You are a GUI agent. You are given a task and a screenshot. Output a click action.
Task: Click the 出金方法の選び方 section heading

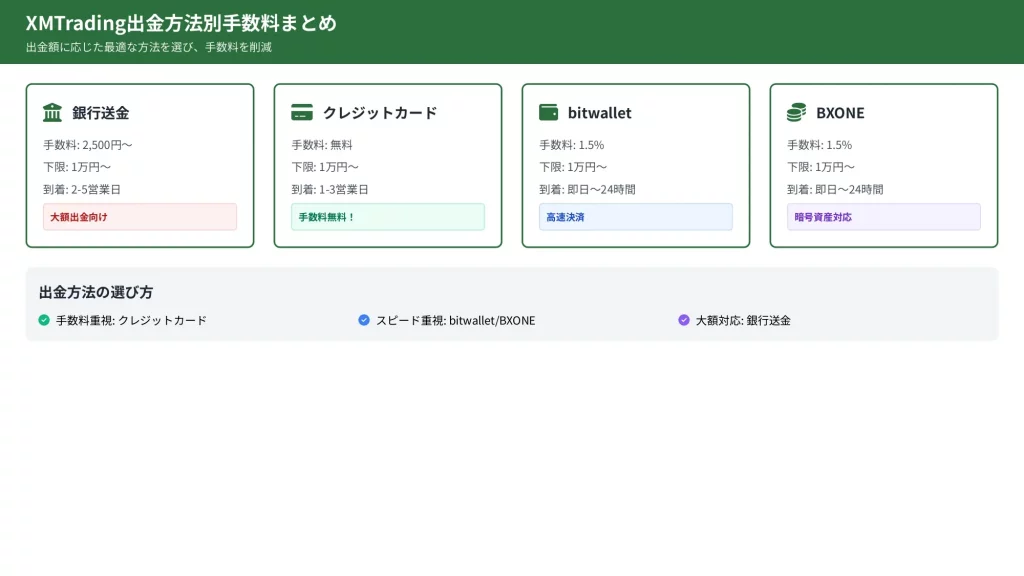(x=96, y=292)
